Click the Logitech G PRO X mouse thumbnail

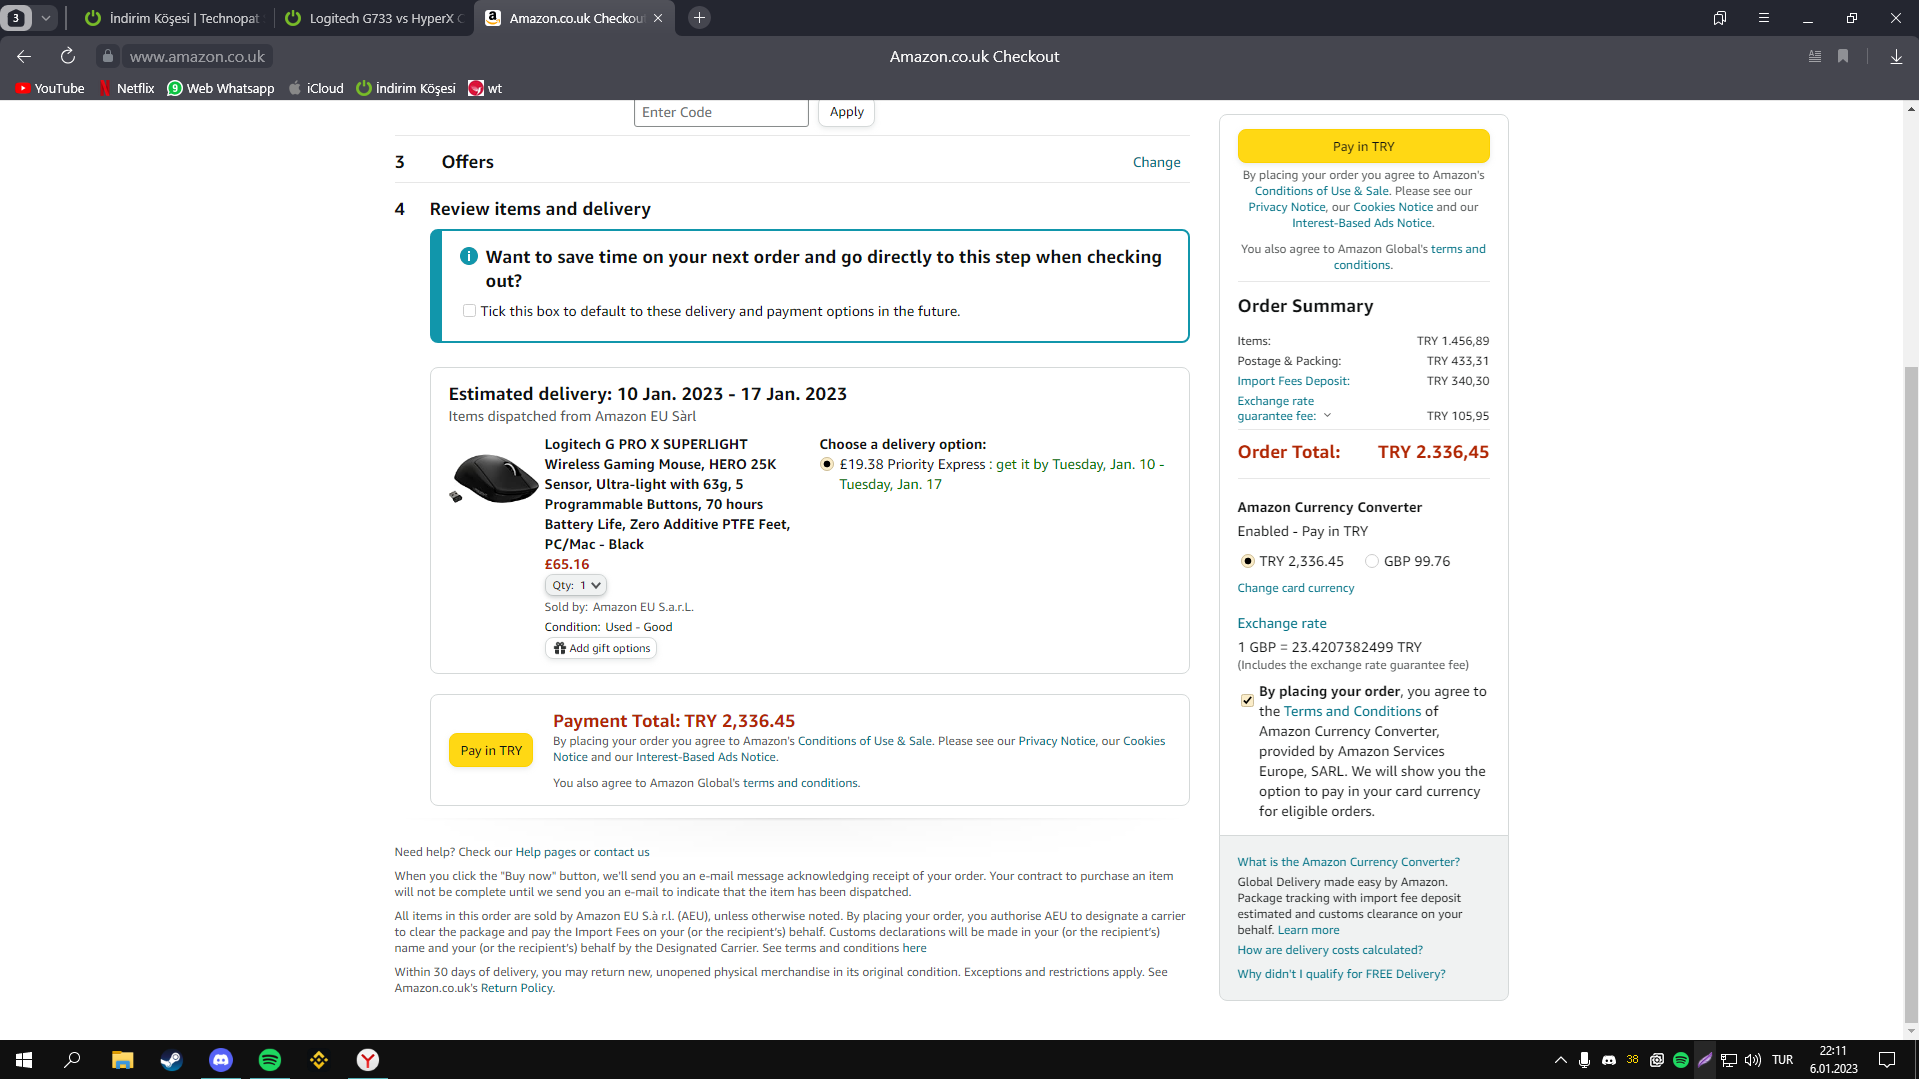click(x=494, y=478)
